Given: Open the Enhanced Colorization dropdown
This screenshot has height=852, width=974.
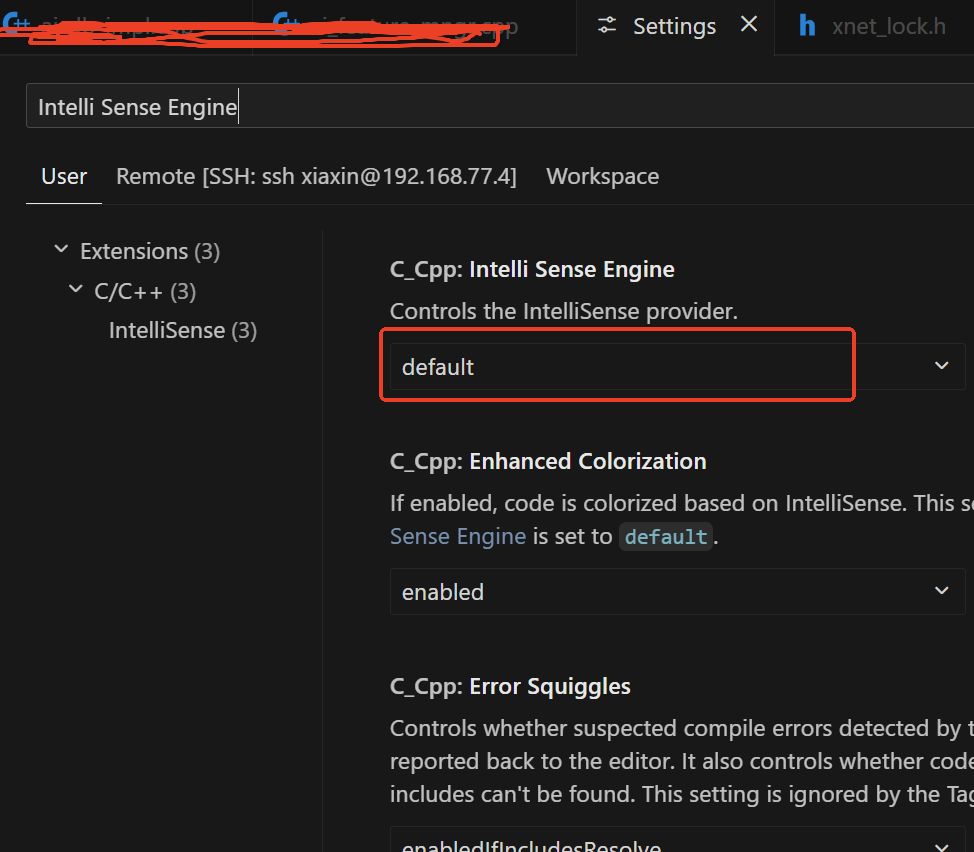Looking at the screenshot, I should pos(677,591).
